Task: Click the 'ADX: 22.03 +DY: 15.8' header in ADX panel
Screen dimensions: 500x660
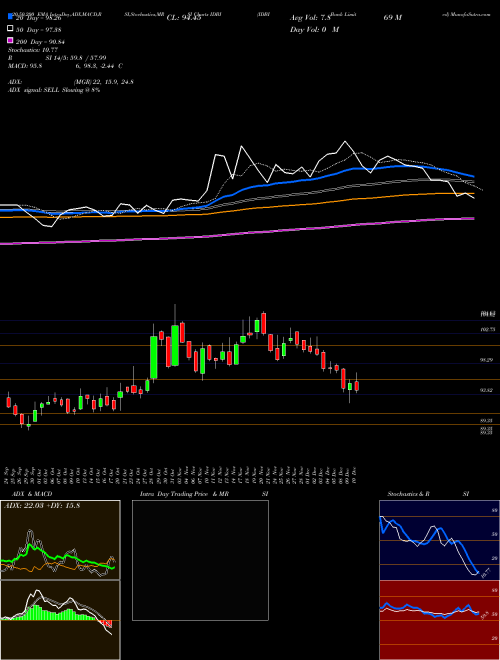Action: (42, 506)
